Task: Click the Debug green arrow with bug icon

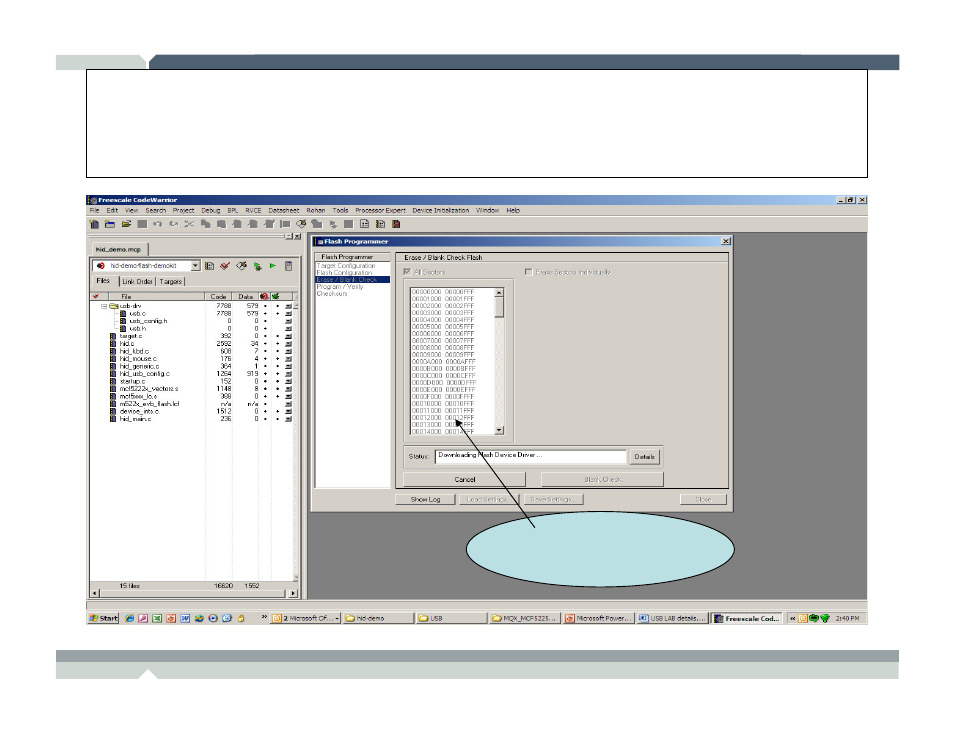Action: pos(257,266)
